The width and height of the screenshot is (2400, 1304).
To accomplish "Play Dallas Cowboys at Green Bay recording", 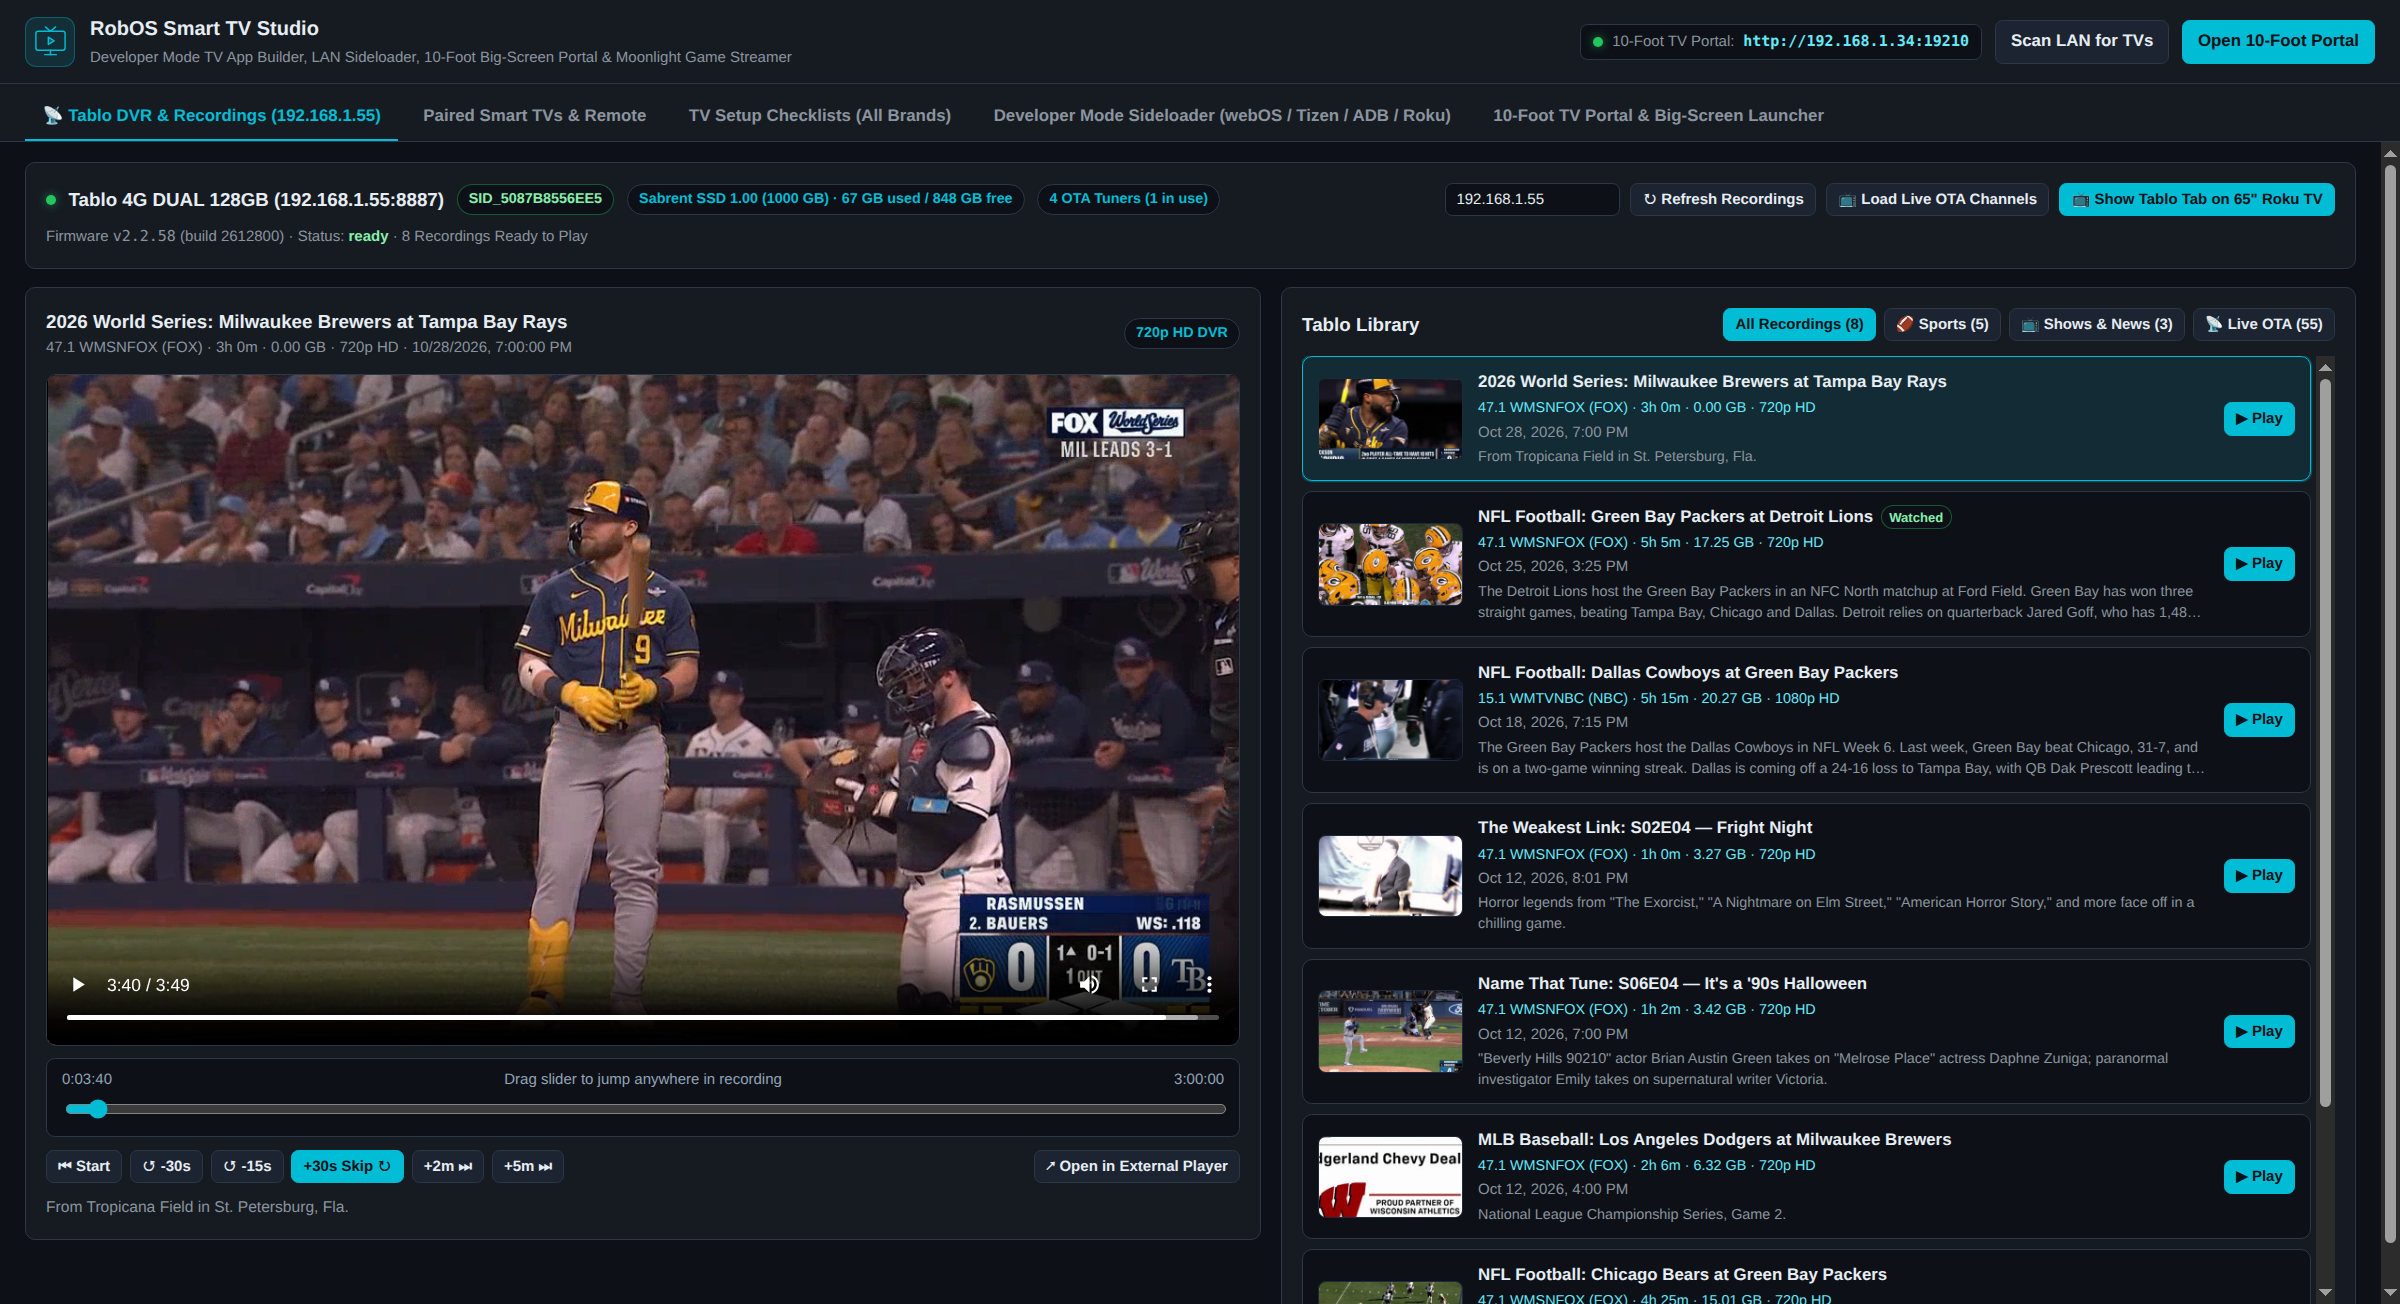I will pos(2259,720).
